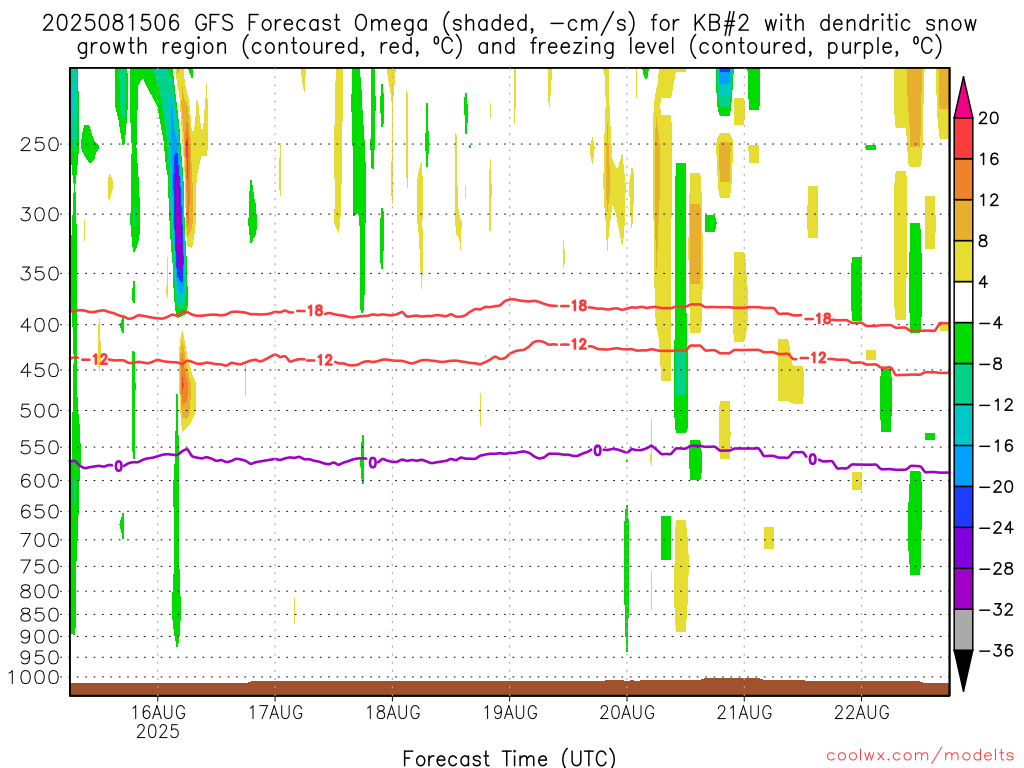Click the cyan -12-to-−16 colorbar swatch

coord(963,425)
